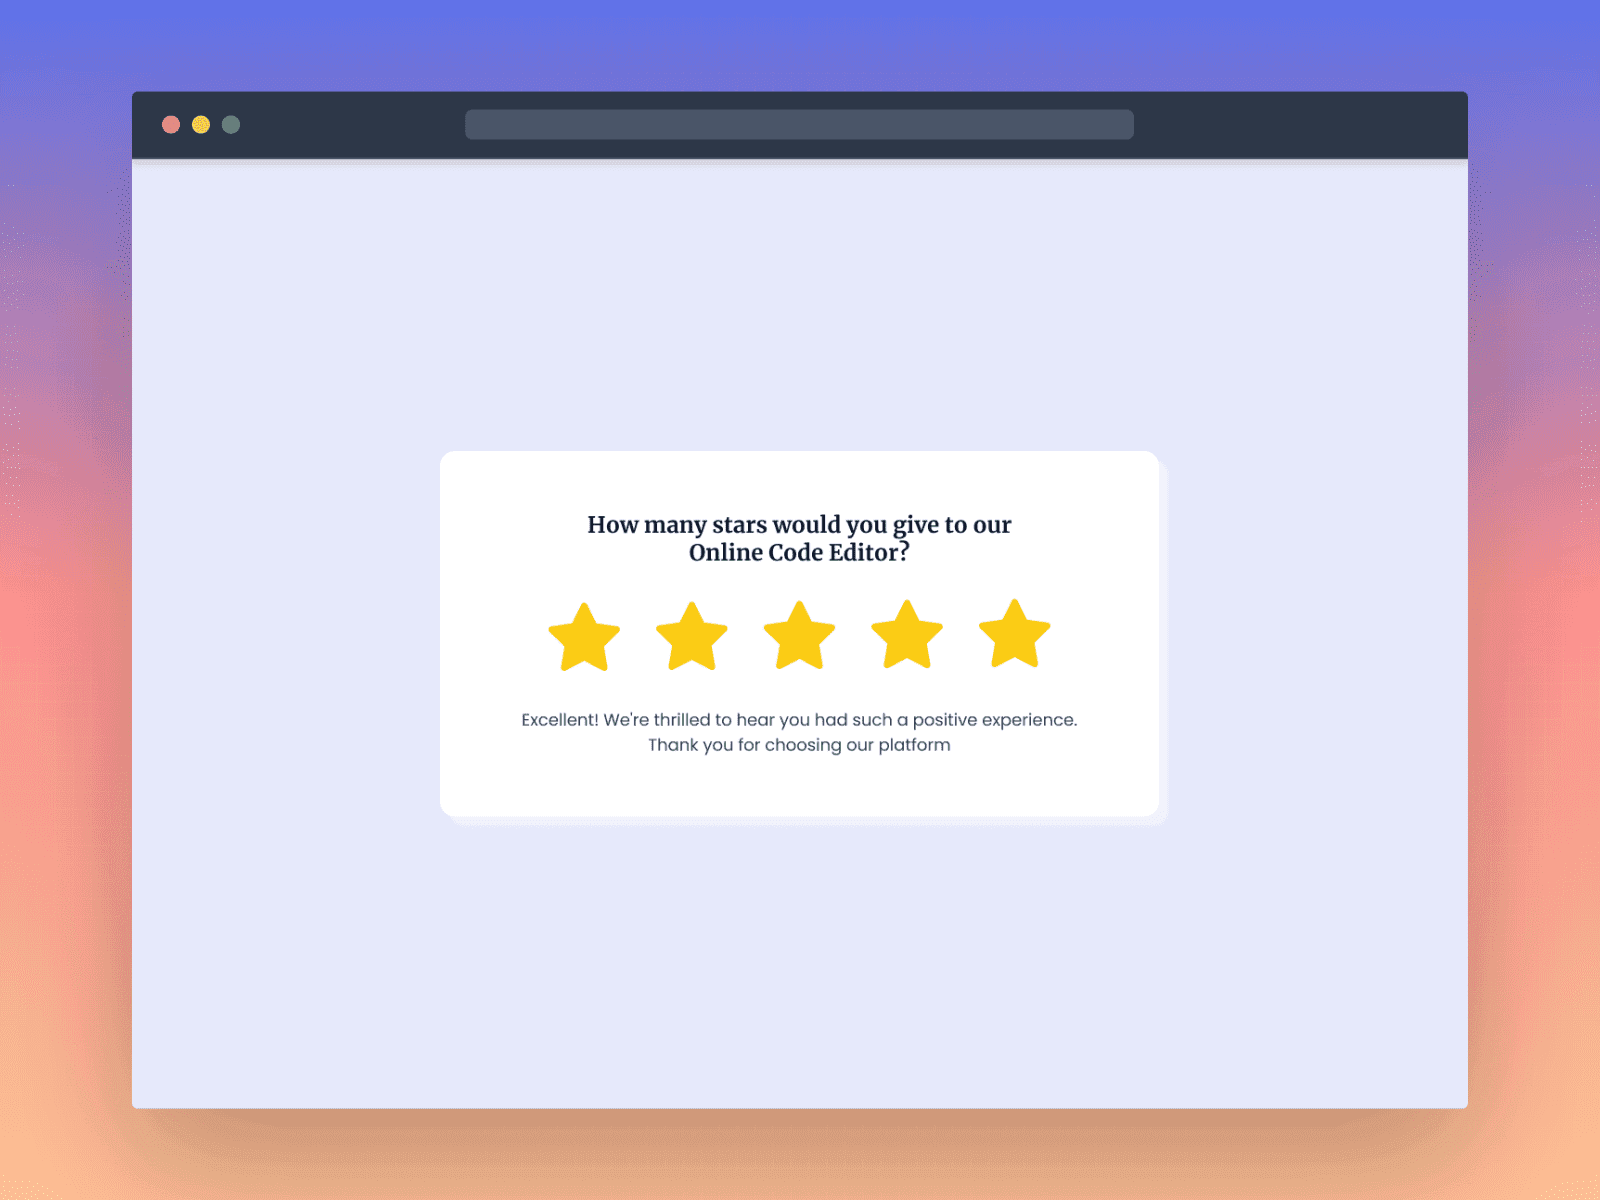The image size is (1600, 1200).
Task: Click "positive experience" in the feedback text
Action: (994, 720)
